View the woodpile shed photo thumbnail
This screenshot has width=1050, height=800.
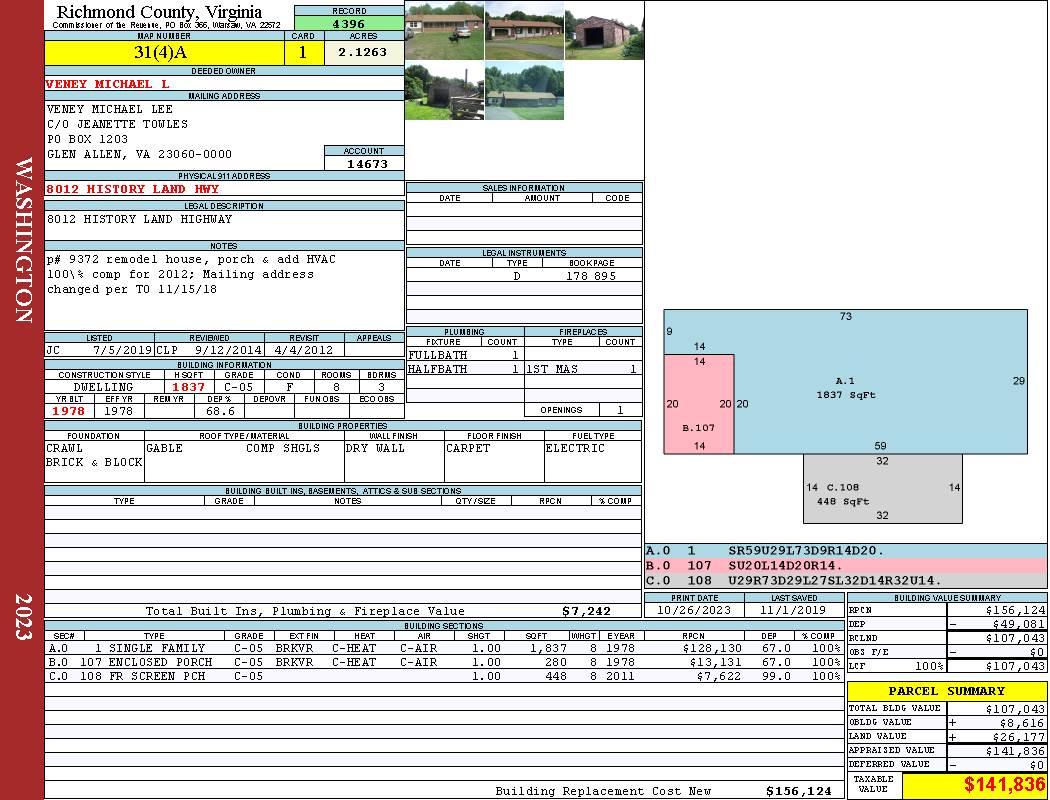(445, 91)
